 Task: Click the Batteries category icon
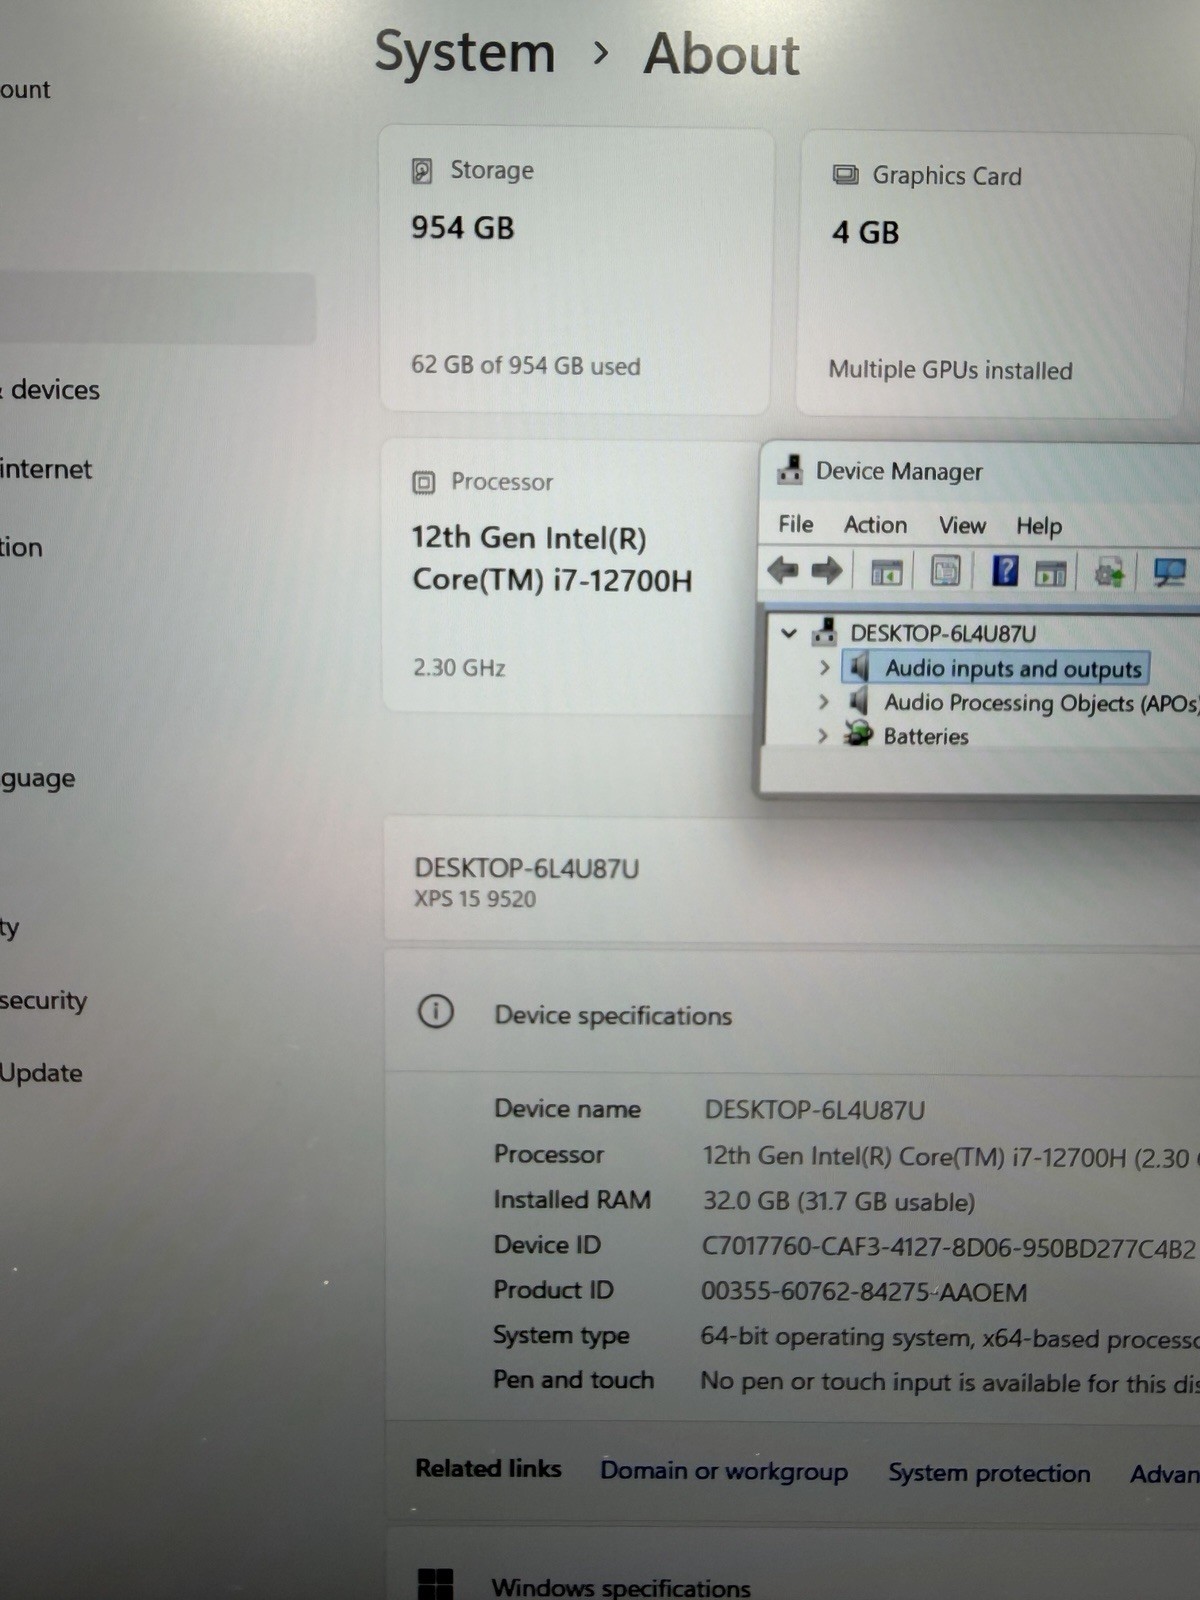(x=858, y=735)
